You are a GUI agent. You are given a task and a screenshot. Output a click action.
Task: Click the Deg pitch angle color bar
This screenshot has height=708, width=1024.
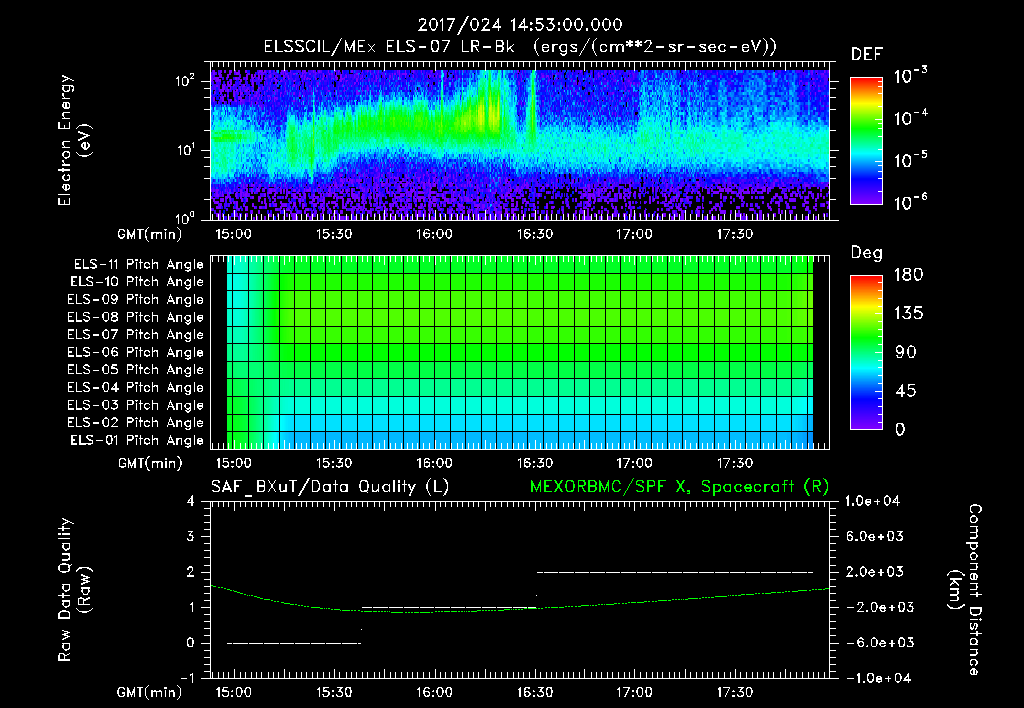[x=866, y=352]
